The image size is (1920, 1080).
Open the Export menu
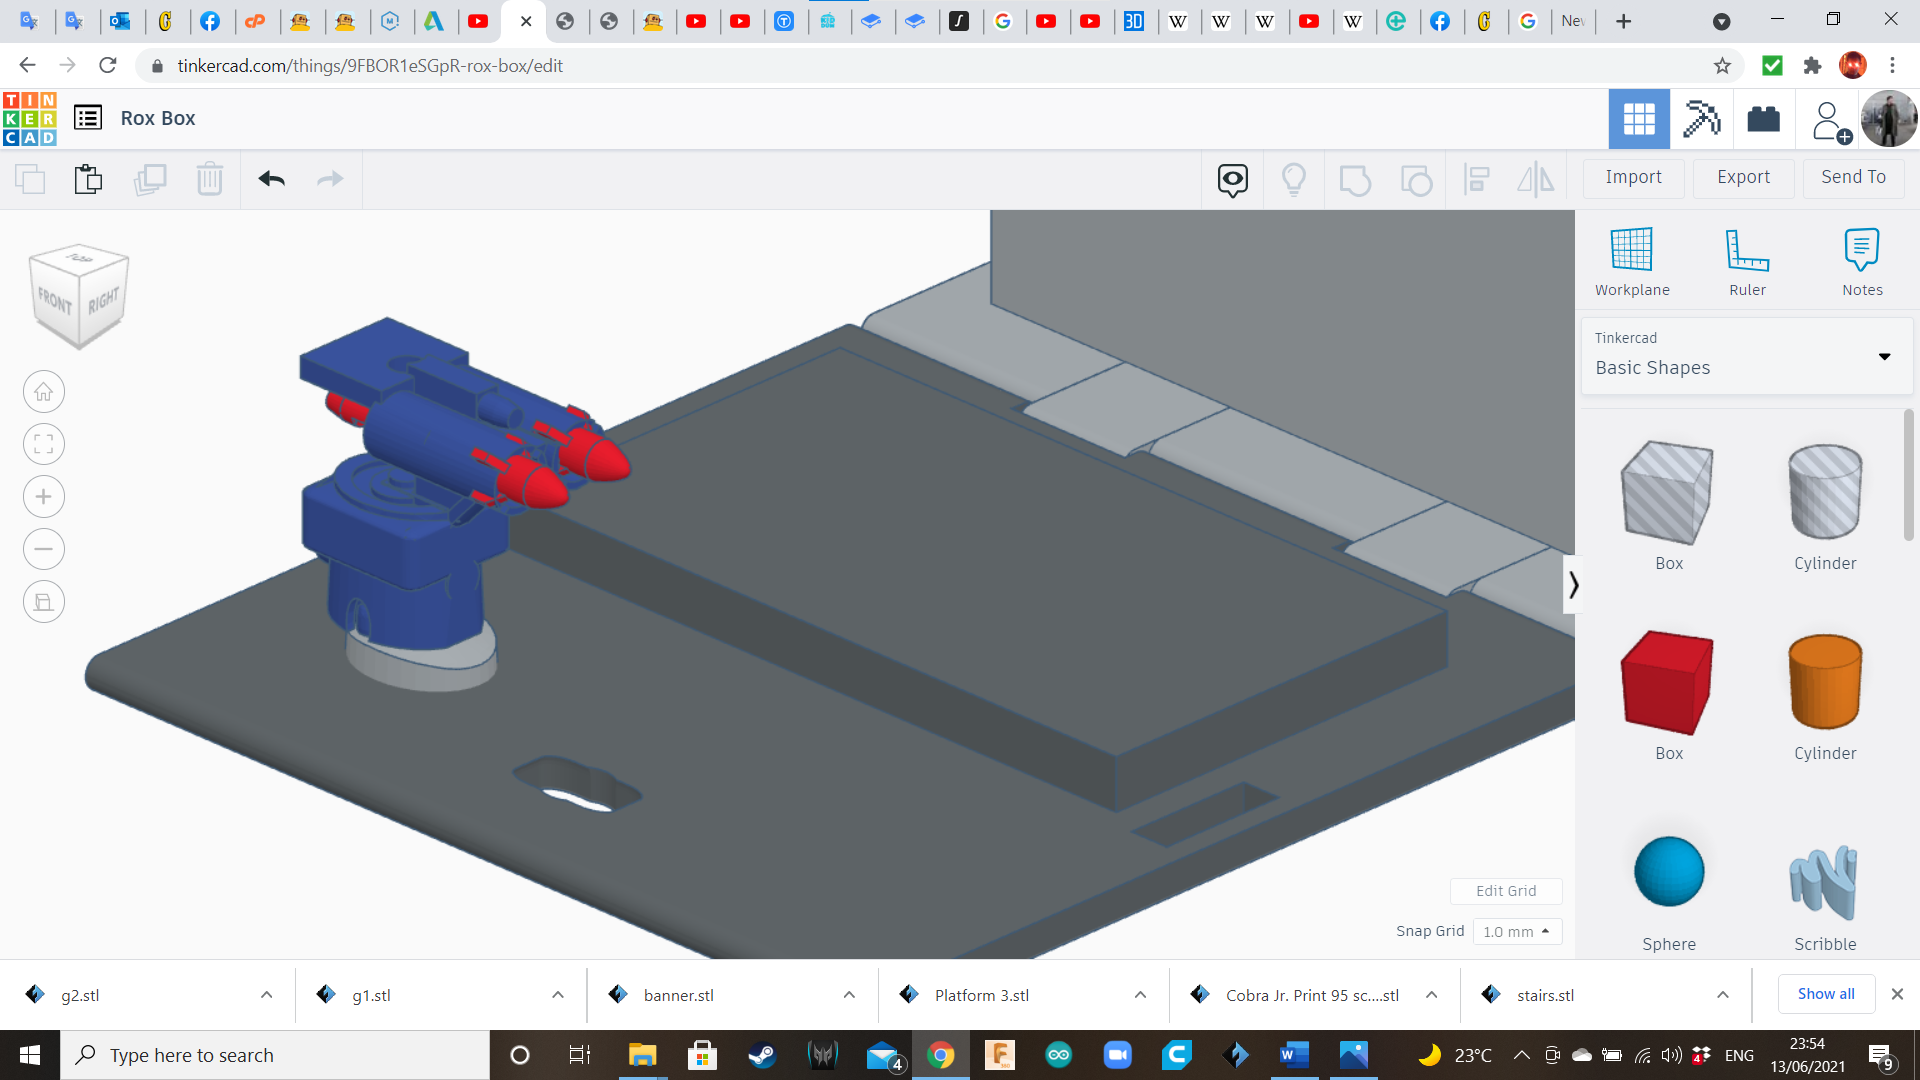[x=1743, y=177]
